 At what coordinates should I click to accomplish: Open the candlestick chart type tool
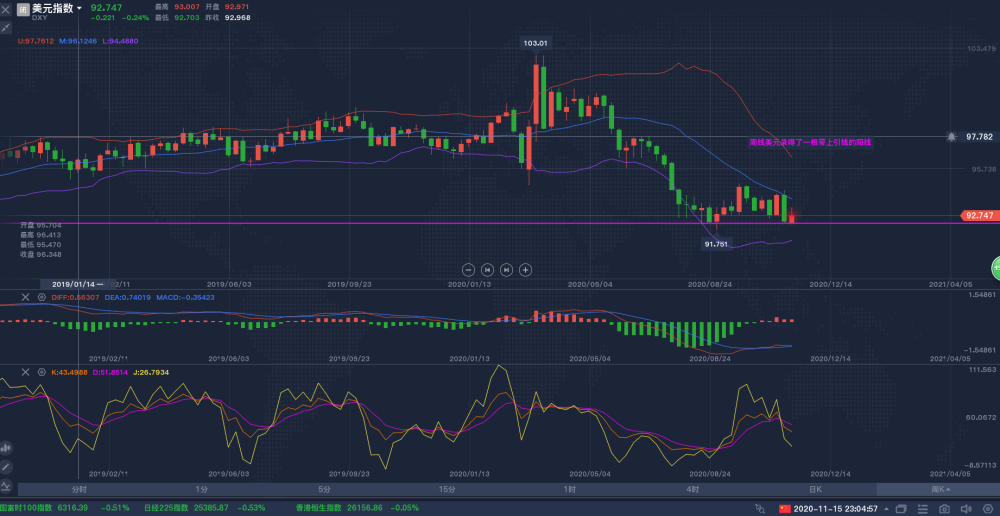[x=6, y=449]
